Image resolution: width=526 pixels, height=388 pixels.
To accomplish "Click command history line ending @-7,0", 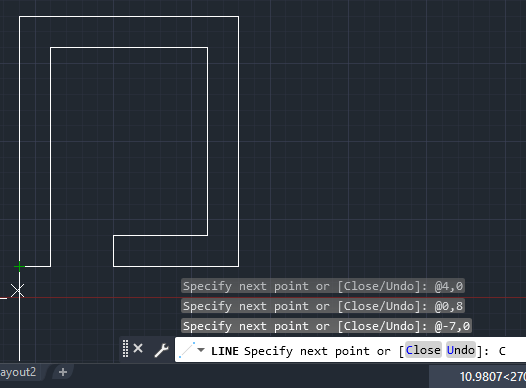I will coord(326,326).
